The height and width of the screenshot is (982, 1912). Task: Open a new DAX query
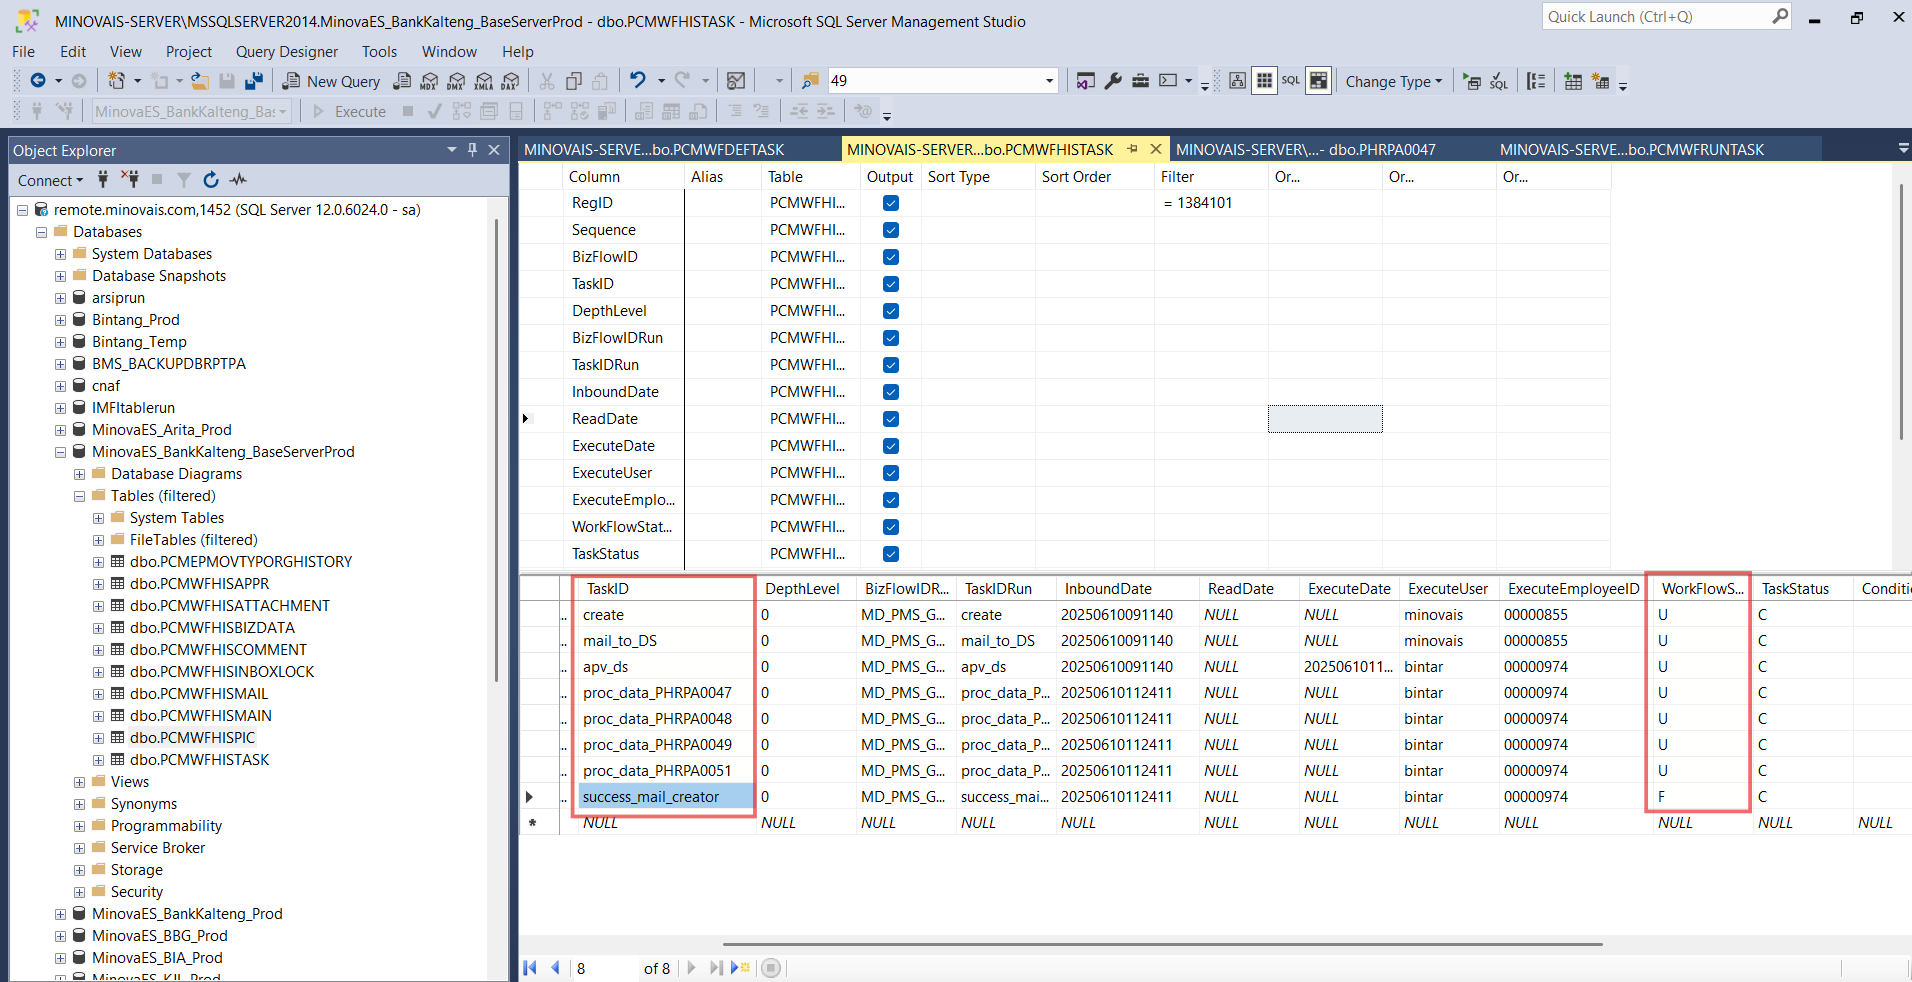[x=511, y=81]
